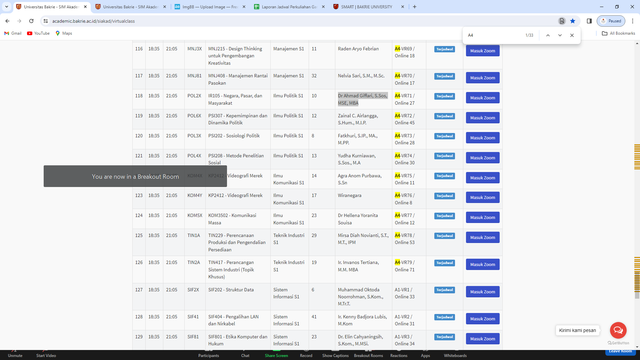Go back to the previous page
640x360 pixels.
tap(7, 21)
